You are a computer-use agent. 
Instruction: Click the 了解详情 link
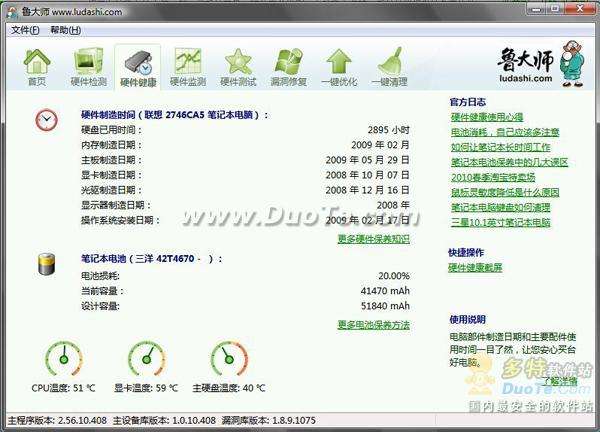(x=560, y=380)
